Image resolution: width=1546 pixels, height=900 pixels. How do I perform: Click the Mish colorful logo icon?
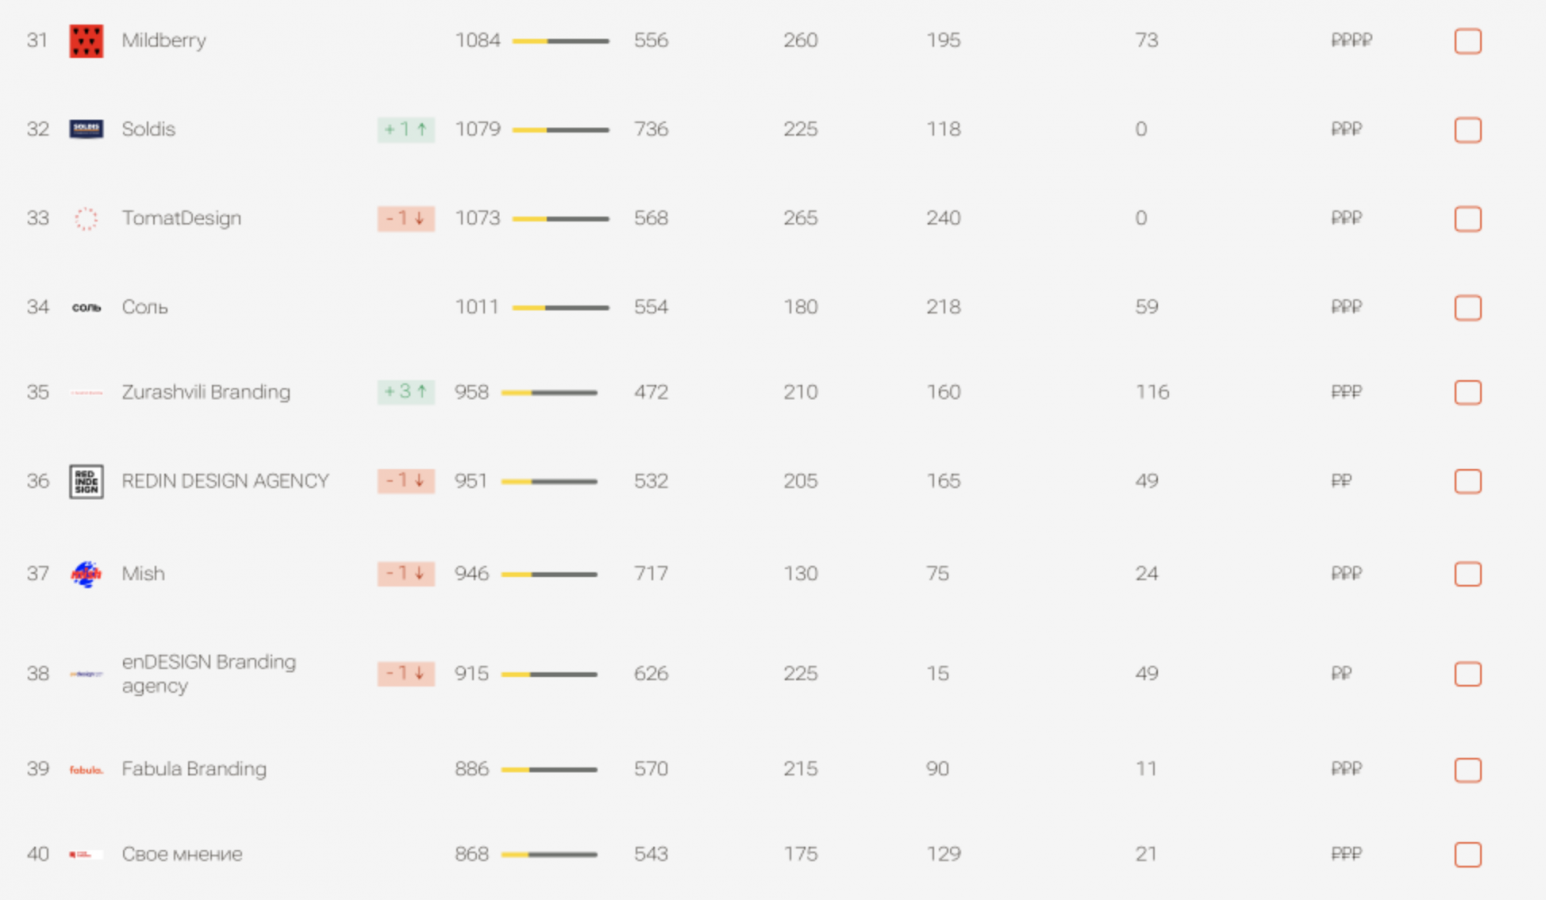click(x=86, y=574)
